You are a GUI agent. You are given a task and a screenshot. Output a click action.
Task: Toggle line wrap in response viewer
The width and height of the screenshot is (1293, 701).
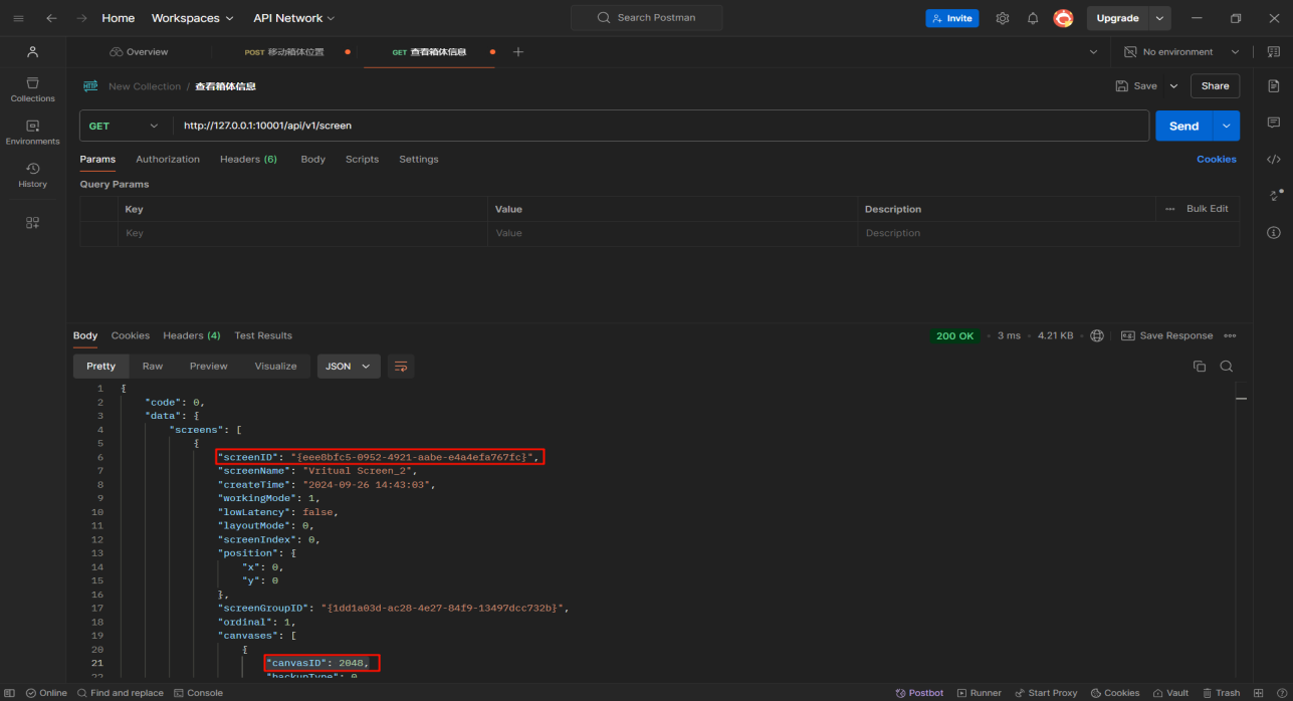tap(400, 366)
